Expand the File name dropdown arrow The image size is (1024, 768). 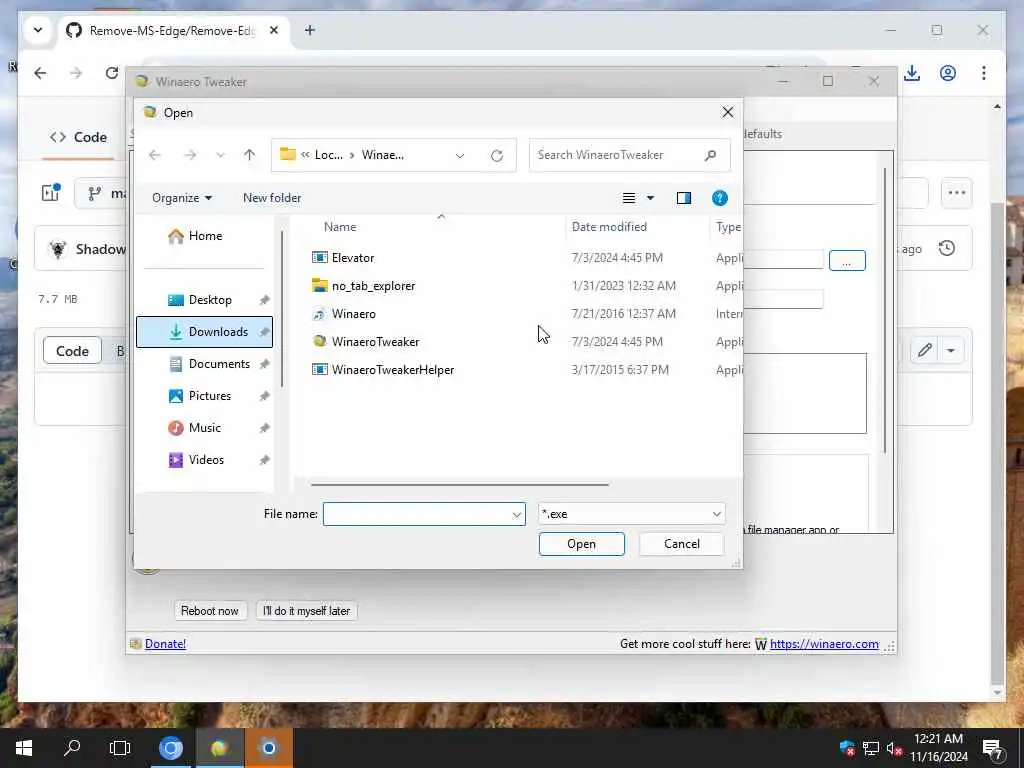click(x=517, y=515)
